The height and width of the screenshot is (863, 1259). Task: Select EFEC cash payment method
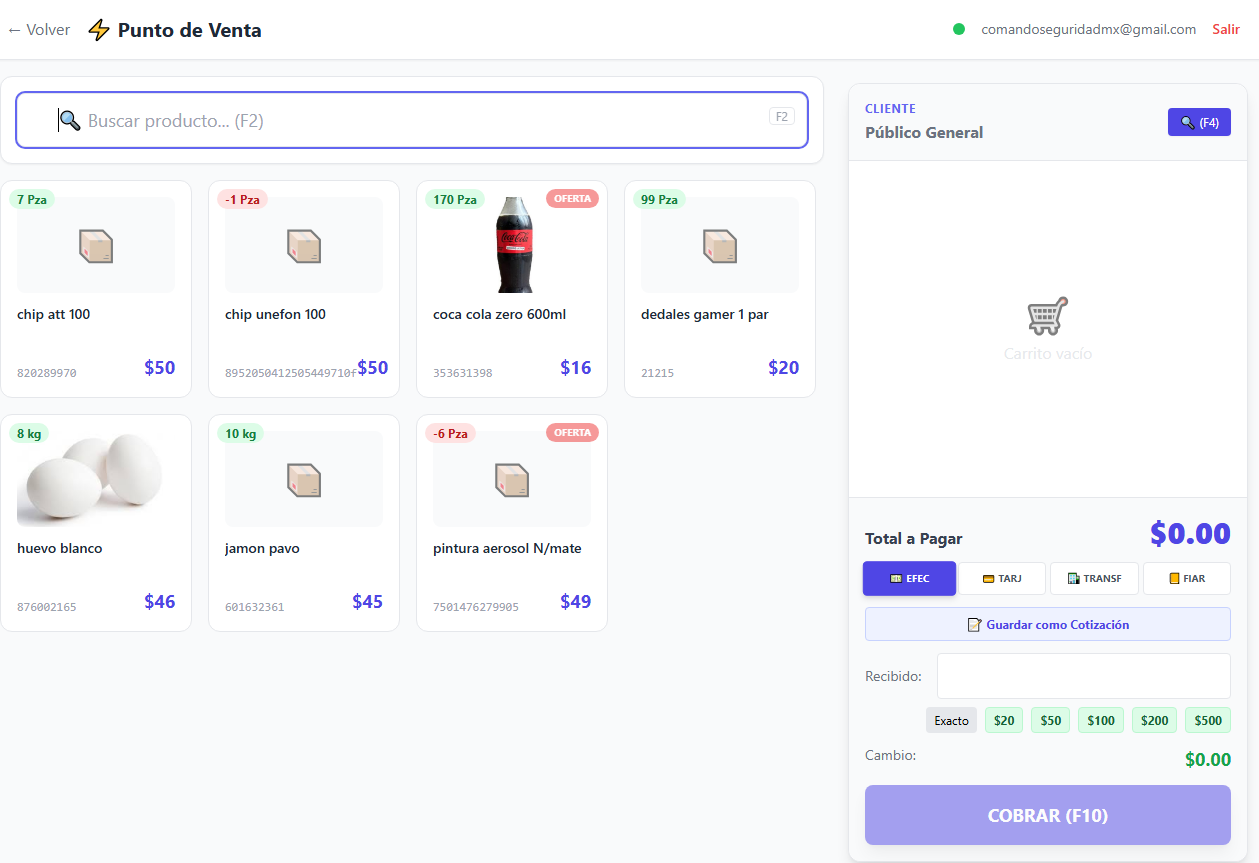pos(909,578)
